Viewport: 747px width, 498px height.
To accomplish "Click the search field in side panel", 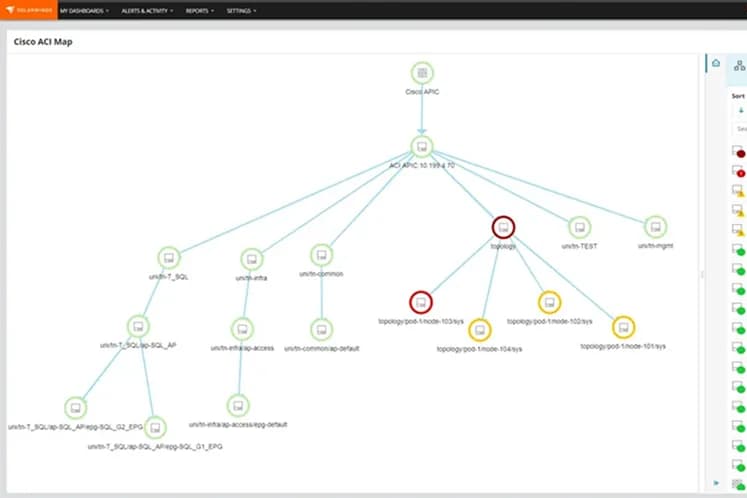I will (740, 129).
